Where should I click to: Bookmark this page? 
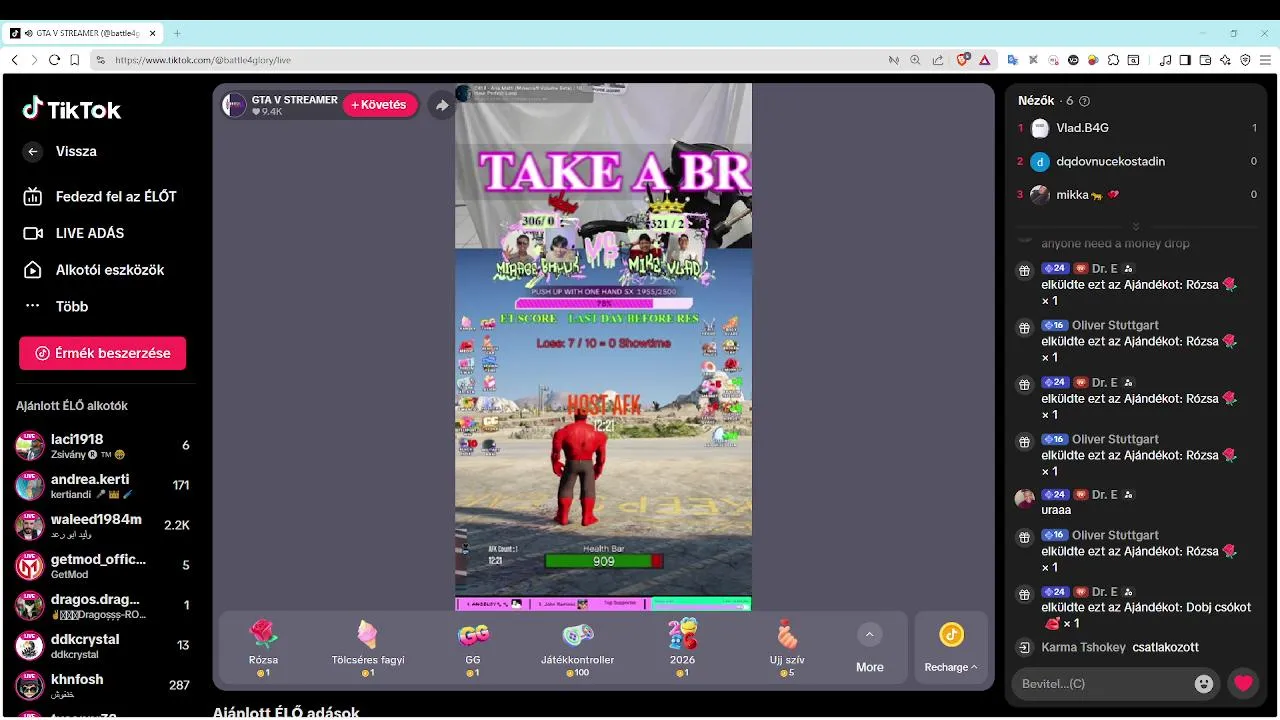point(75,60)
